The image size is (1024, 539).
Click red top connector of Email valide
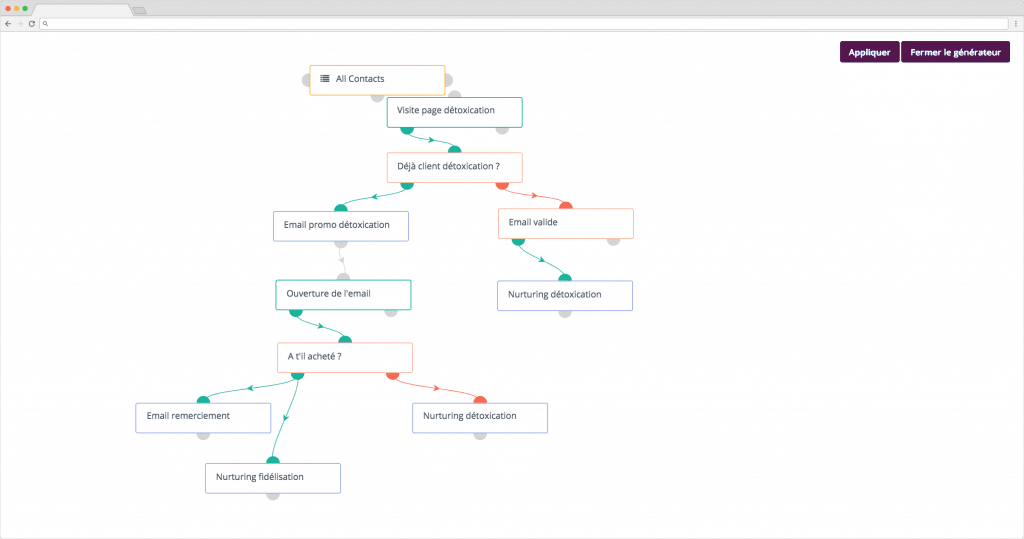[x=566, y=205]
